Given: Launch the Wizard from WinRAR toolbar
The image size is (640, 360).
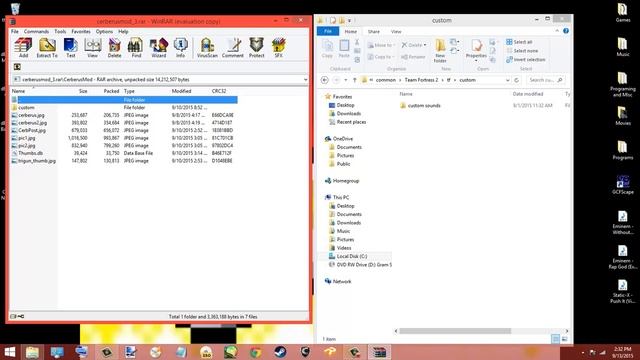Looking at the screenshot, I should pos(158,48).
